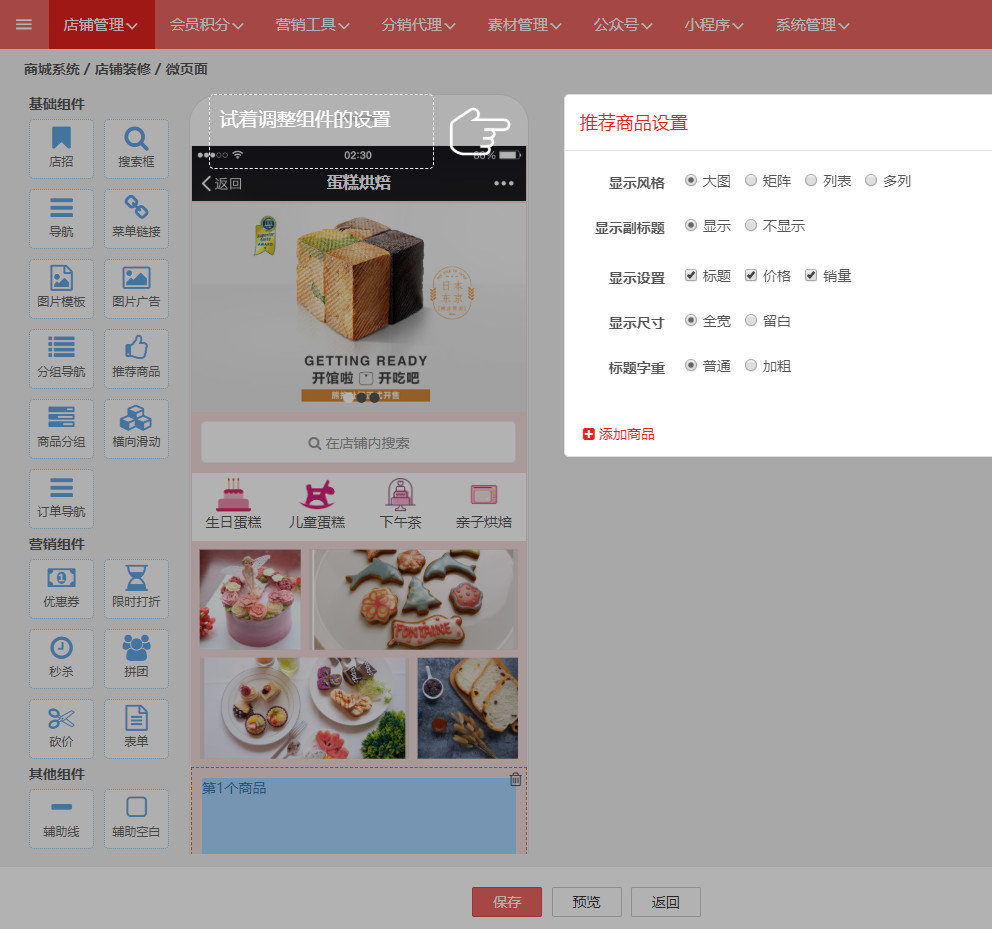Choose the 推荐商品 thumbs-up component
The width and height of the screenshot is (992, 929).
point(136,358)
